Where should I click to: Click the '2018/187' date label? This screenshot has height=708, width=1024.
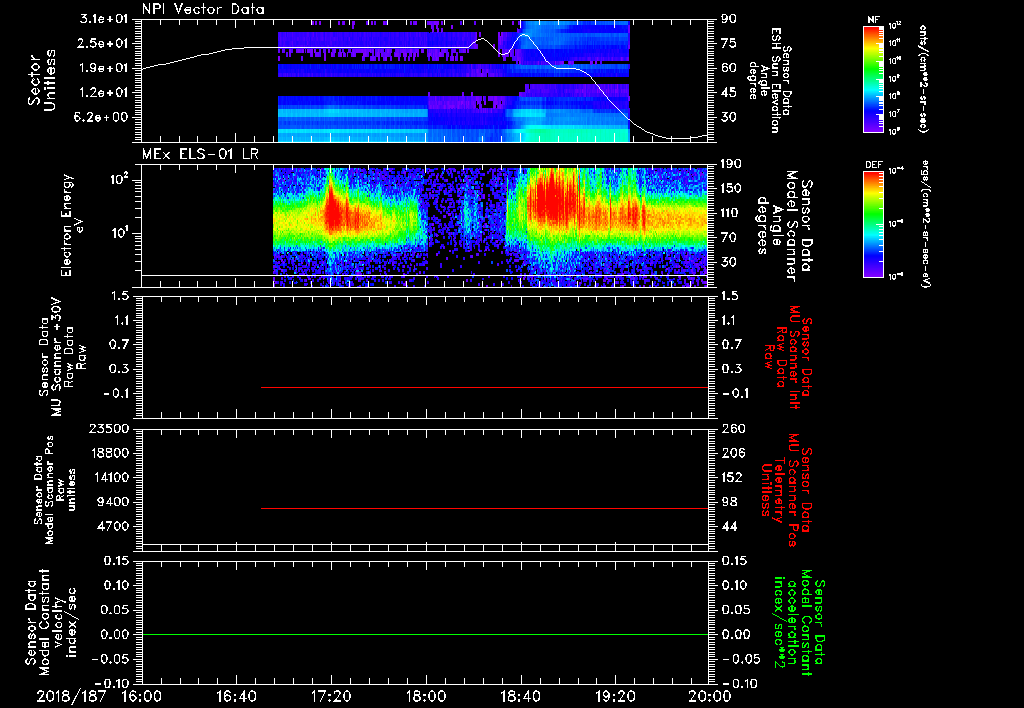point(71,696)
